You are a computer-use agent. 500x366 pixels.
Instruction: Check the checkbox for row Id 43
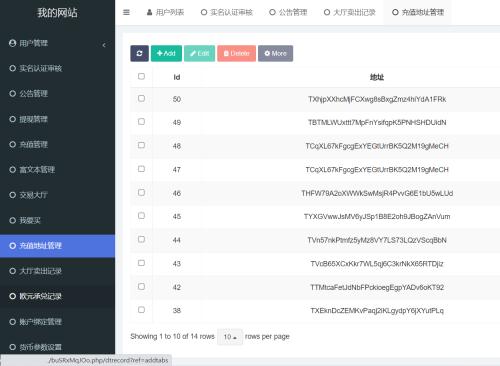click(x=141, y=263)
